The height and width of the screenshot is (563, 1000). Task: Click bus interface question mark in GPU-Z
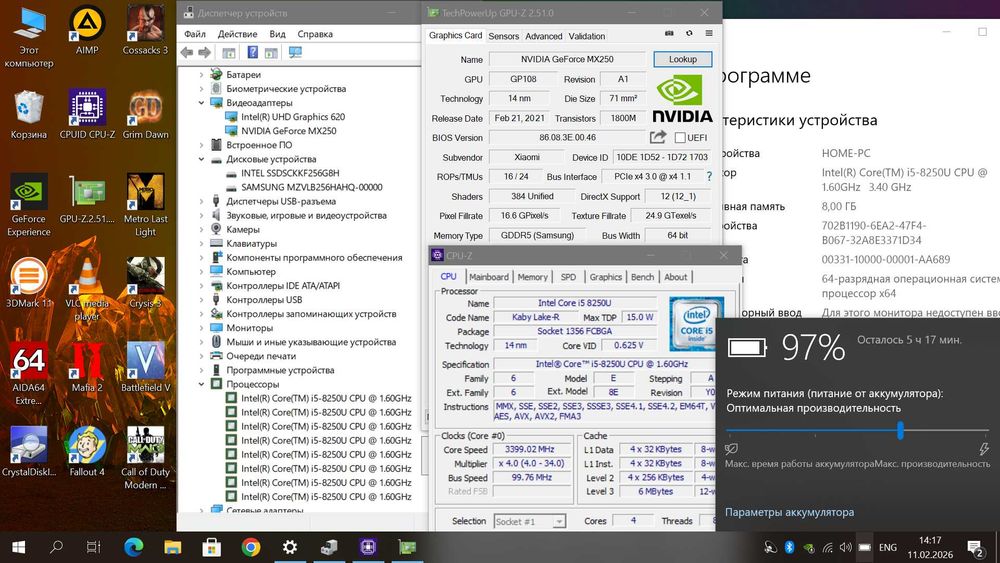(709, 176)
